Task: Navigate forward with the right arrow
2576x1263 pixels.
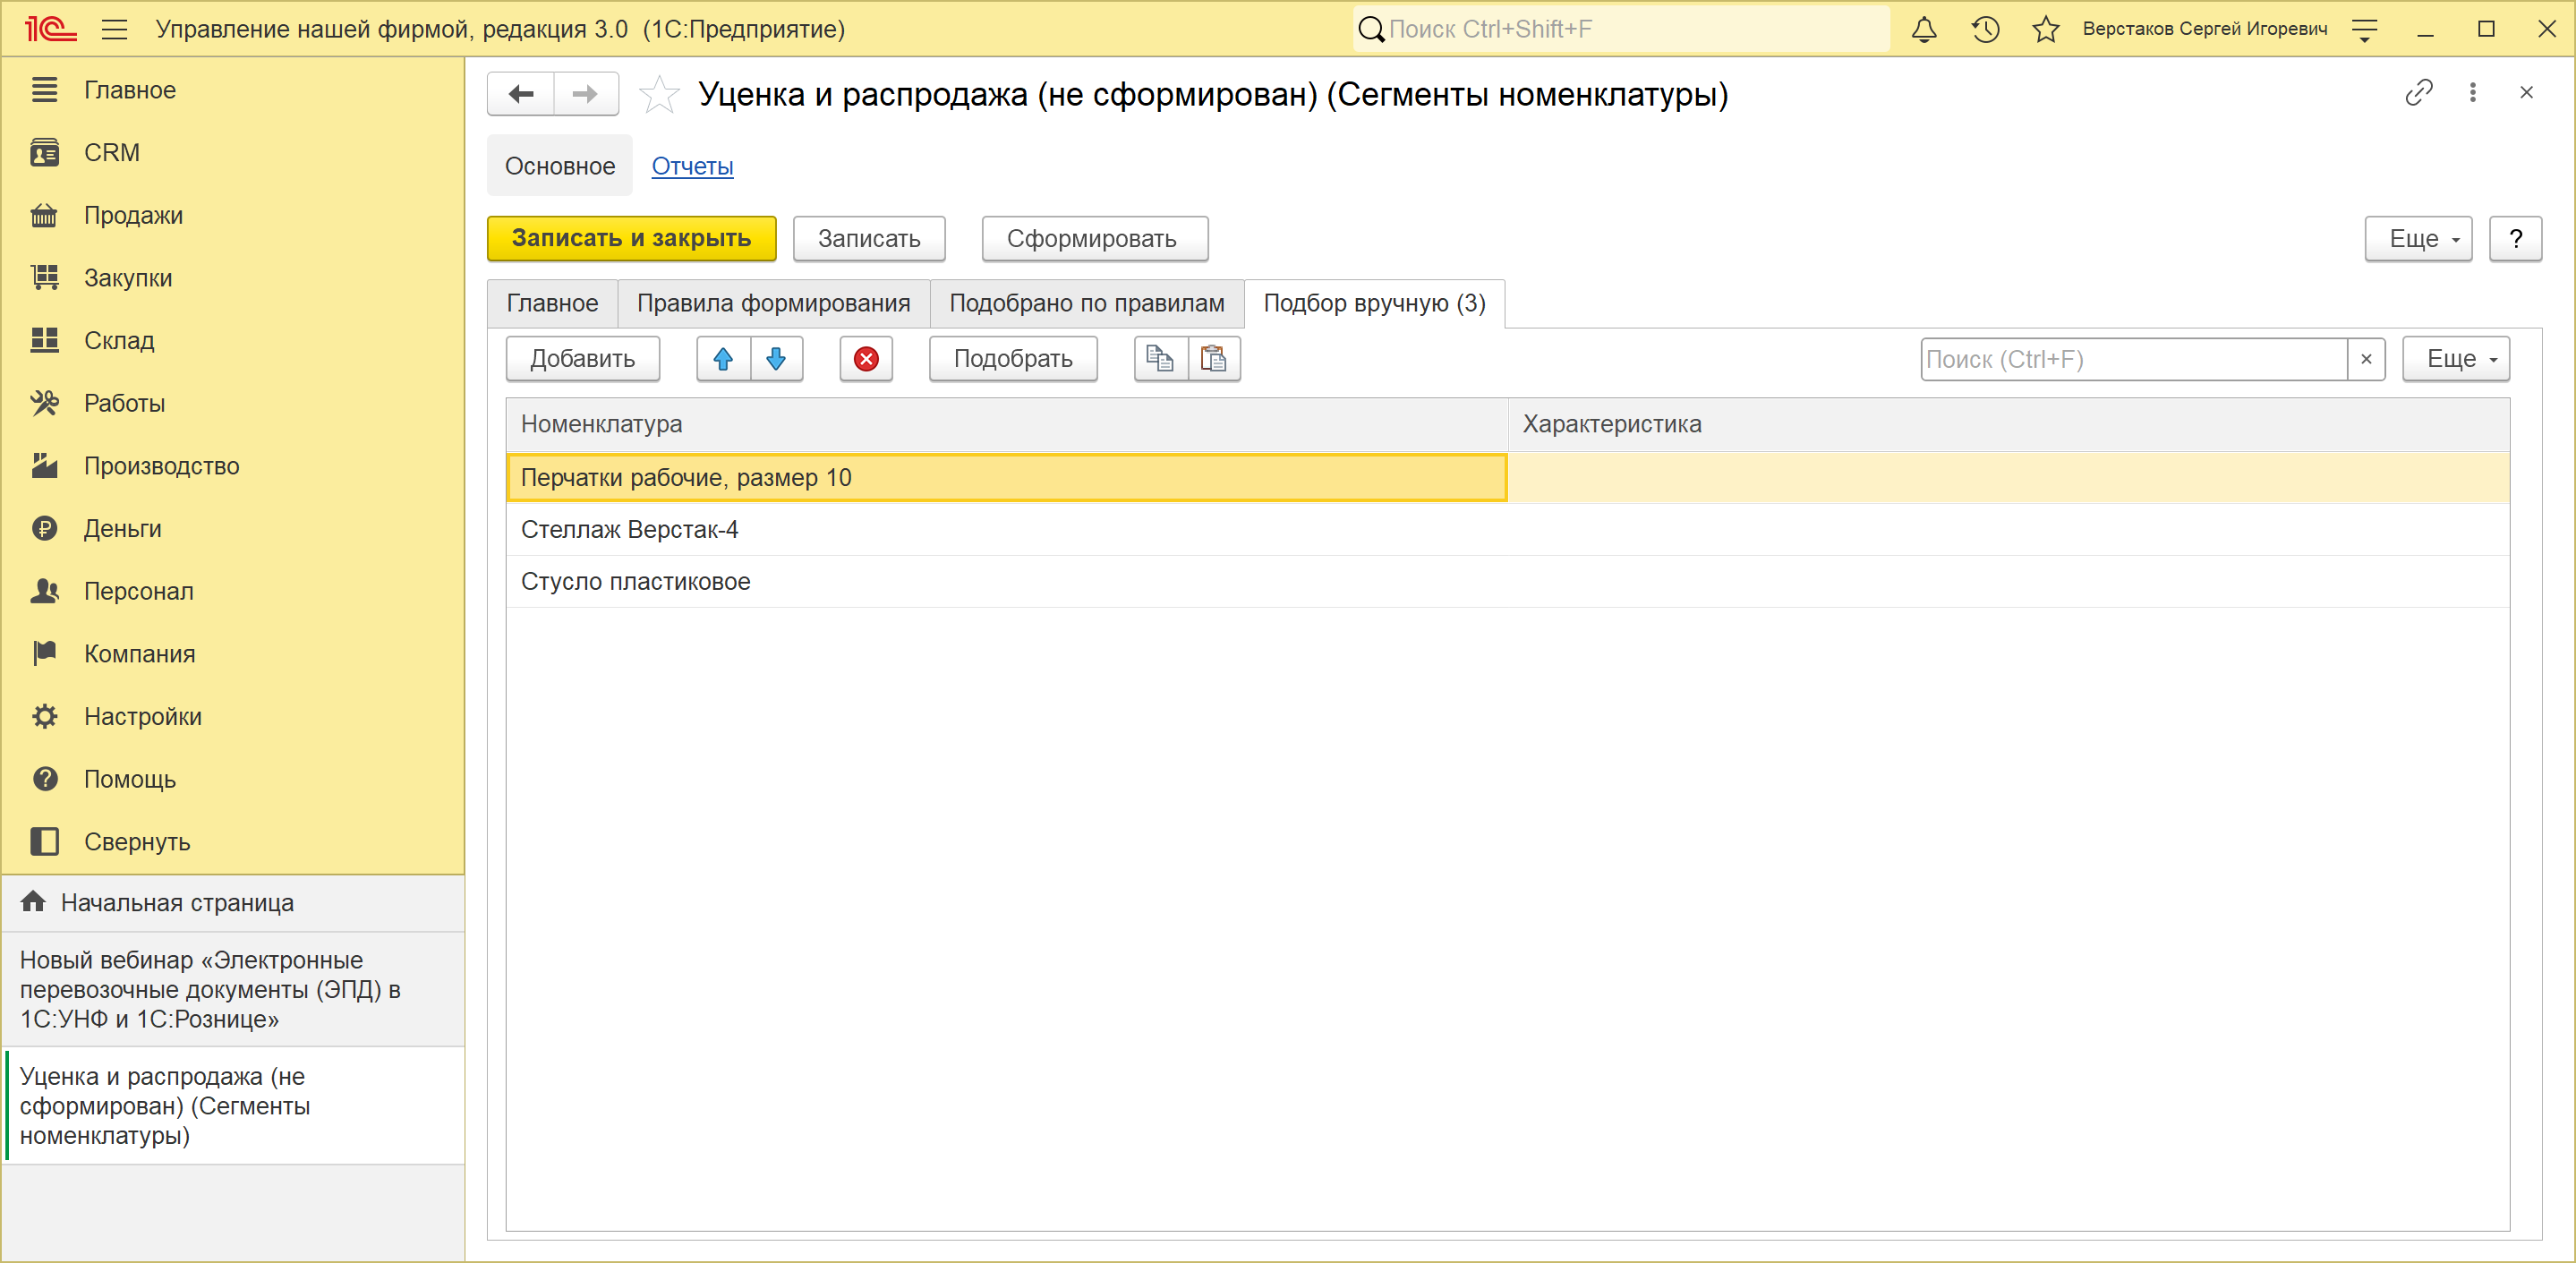Action: (586, 94)
